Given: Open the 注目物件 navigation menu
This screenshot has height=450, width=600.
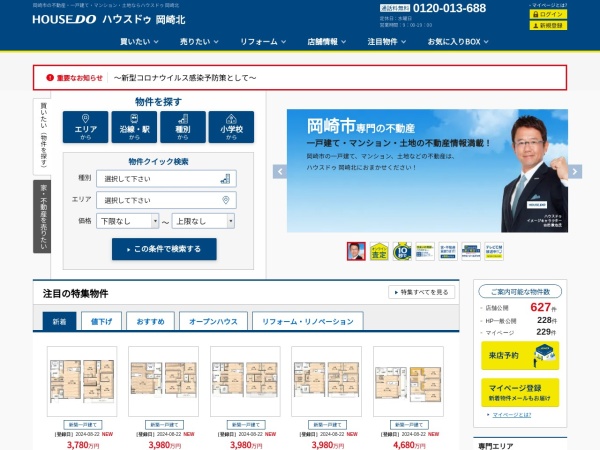Looking at the screenshot, I should coord(386,42).
